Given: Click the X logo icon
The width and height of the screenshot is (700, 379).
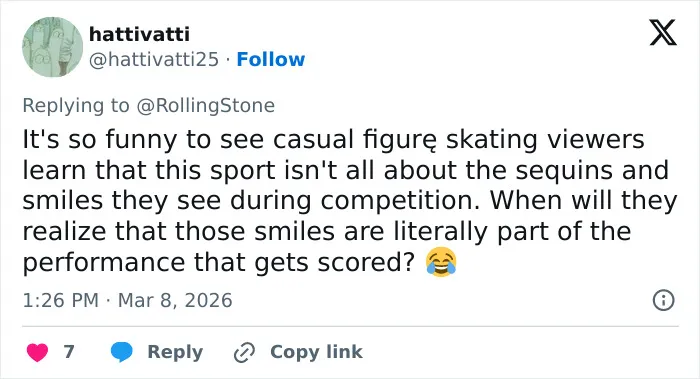Looking at the screenshot, I should click(x=663, y=33).
